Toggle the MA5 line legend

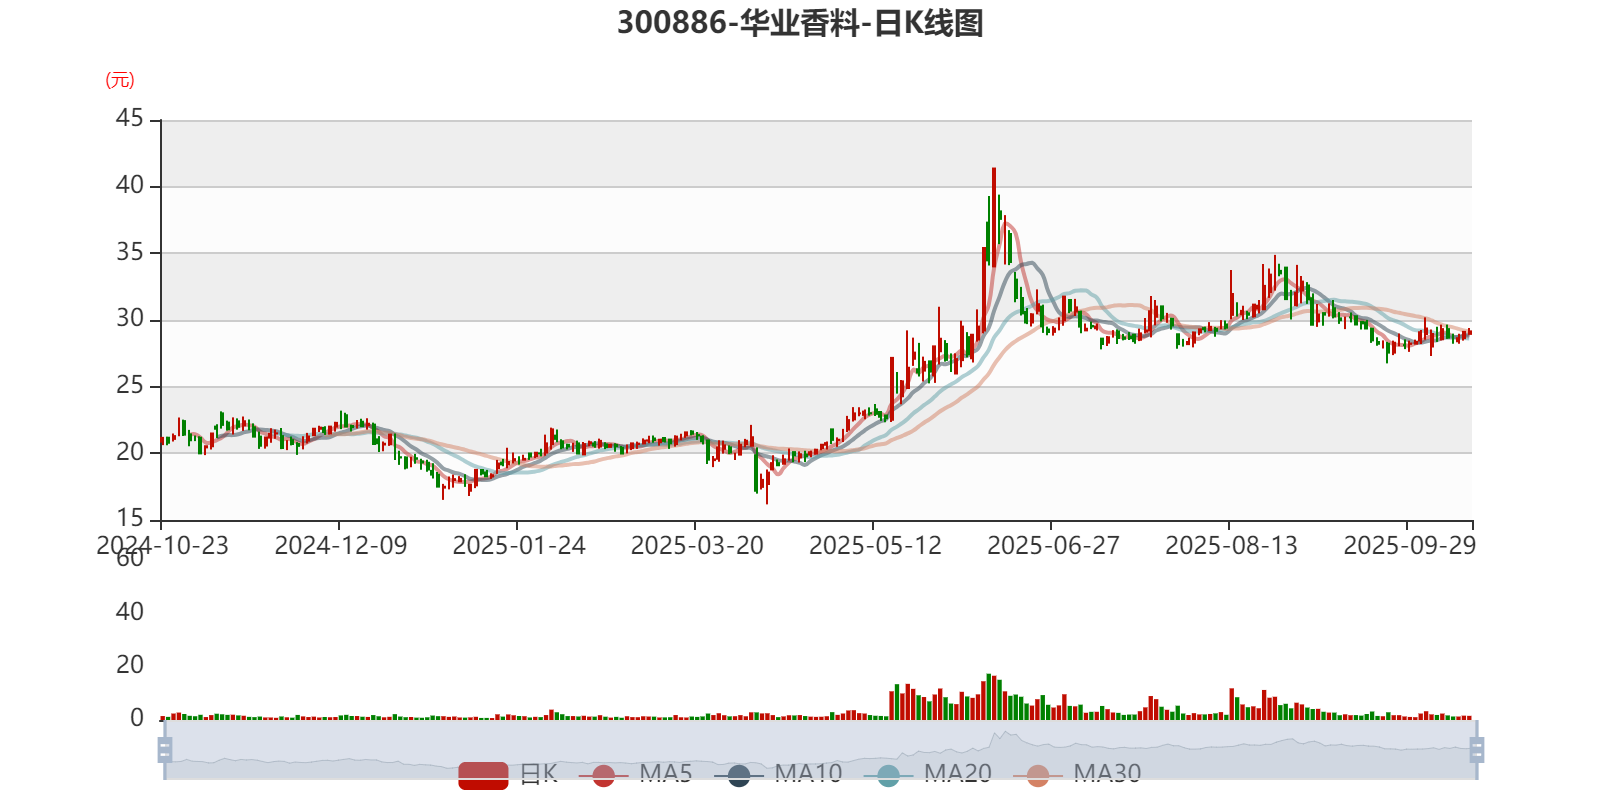click(635, 774)
